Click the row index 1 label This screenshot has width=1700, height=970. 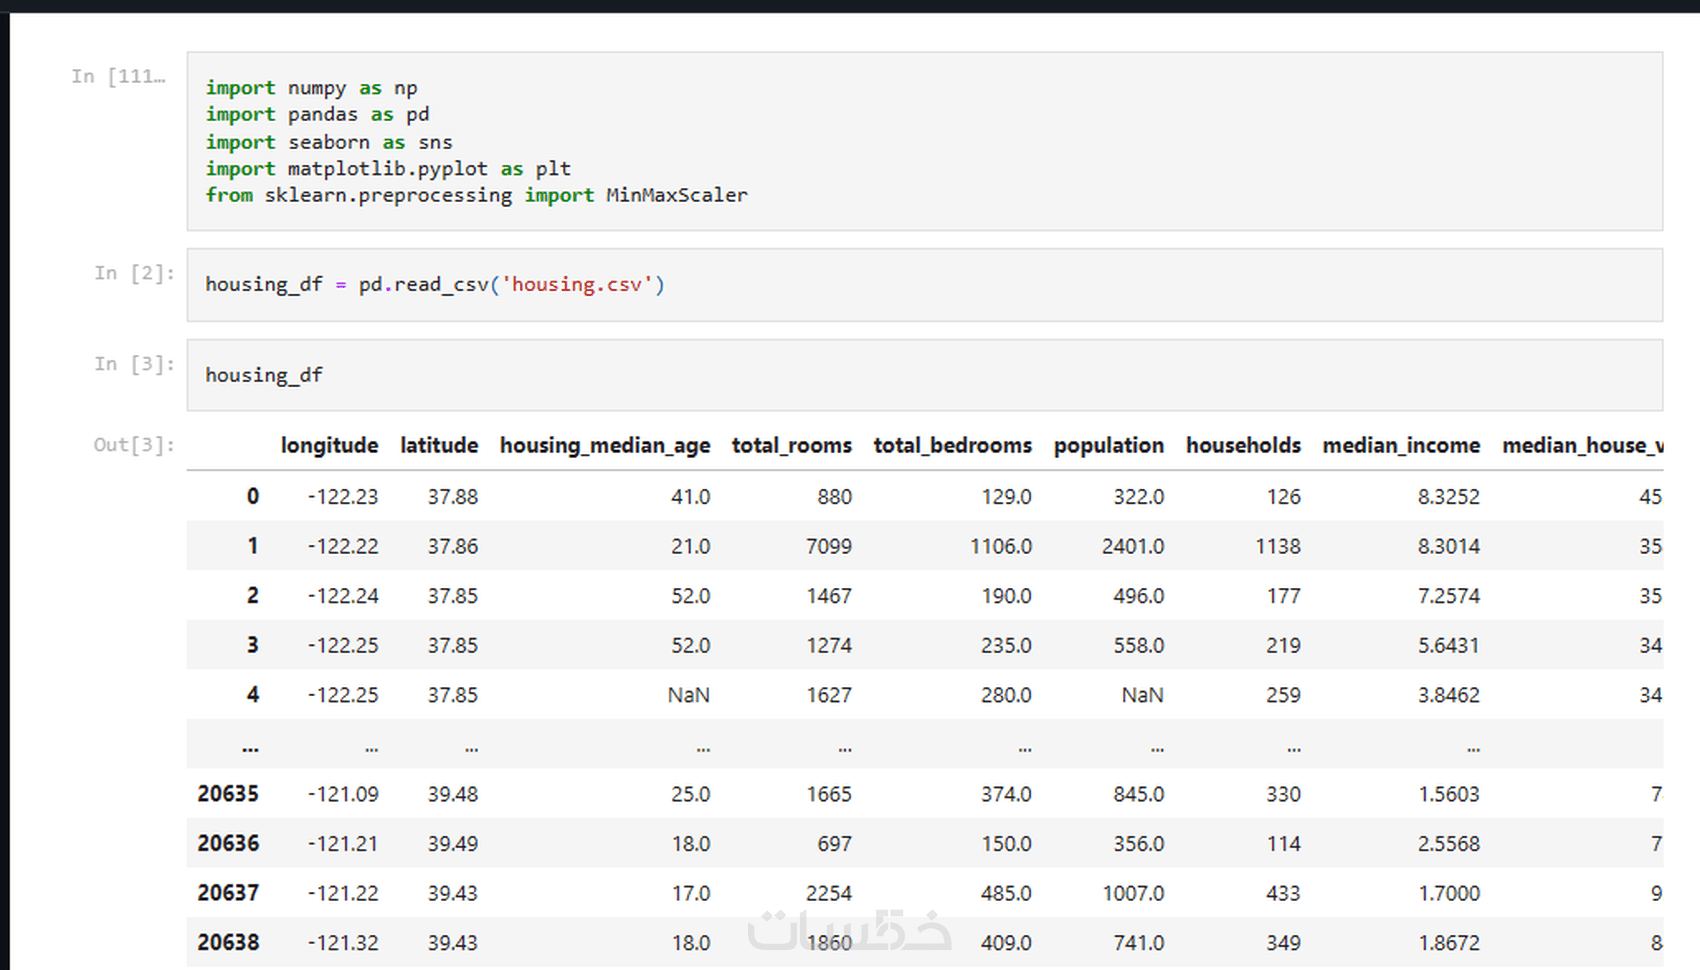coord(253,546)
